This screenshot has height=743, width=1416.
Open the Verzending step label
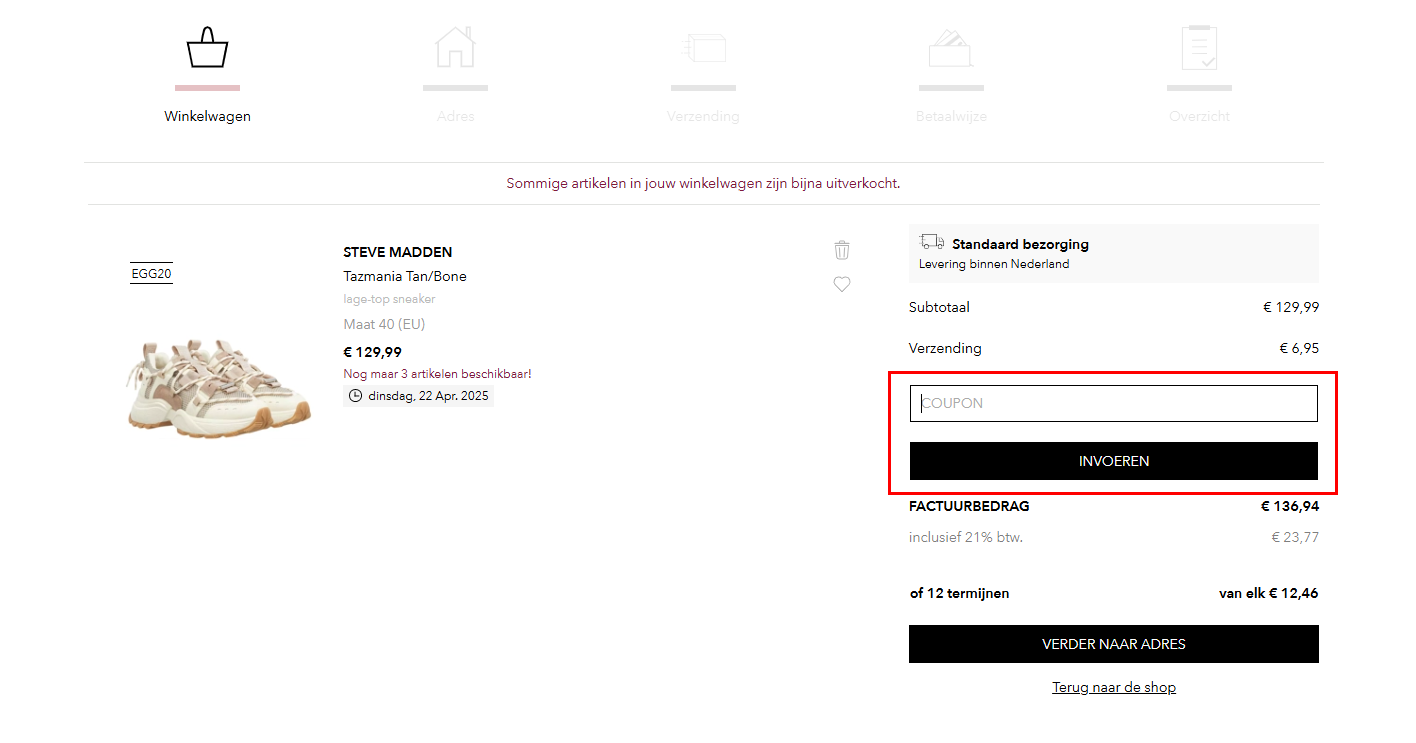703,116
